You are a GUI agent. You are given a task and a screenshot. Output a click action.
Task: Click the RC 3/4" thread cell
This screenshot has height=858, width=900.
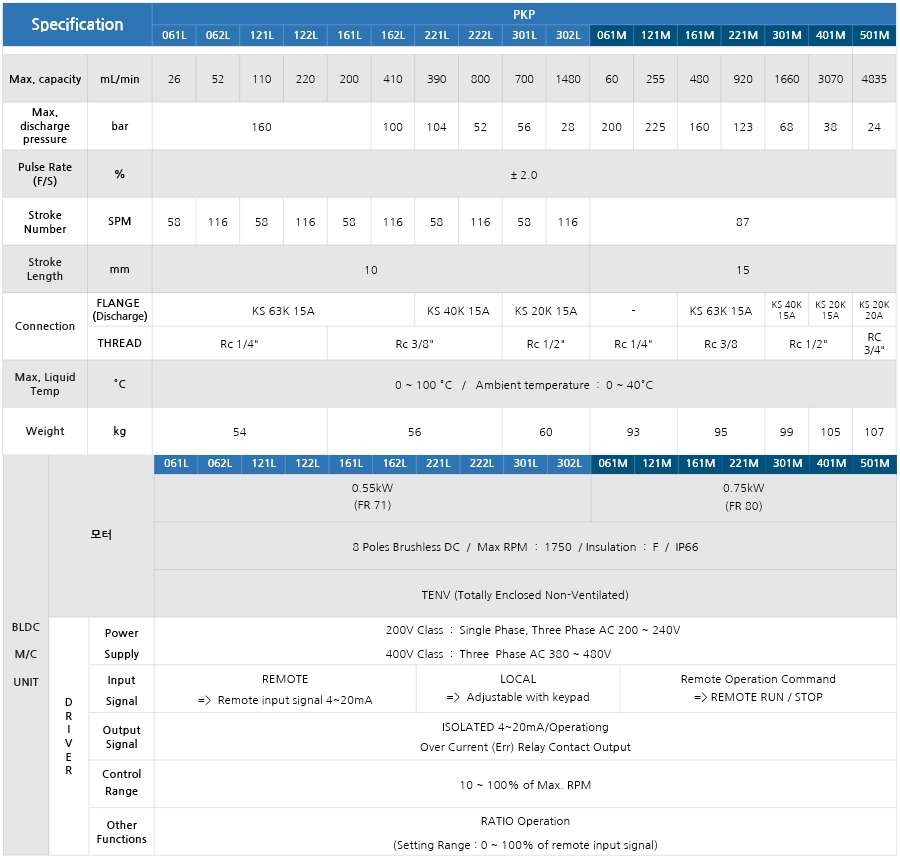[874, 343]
